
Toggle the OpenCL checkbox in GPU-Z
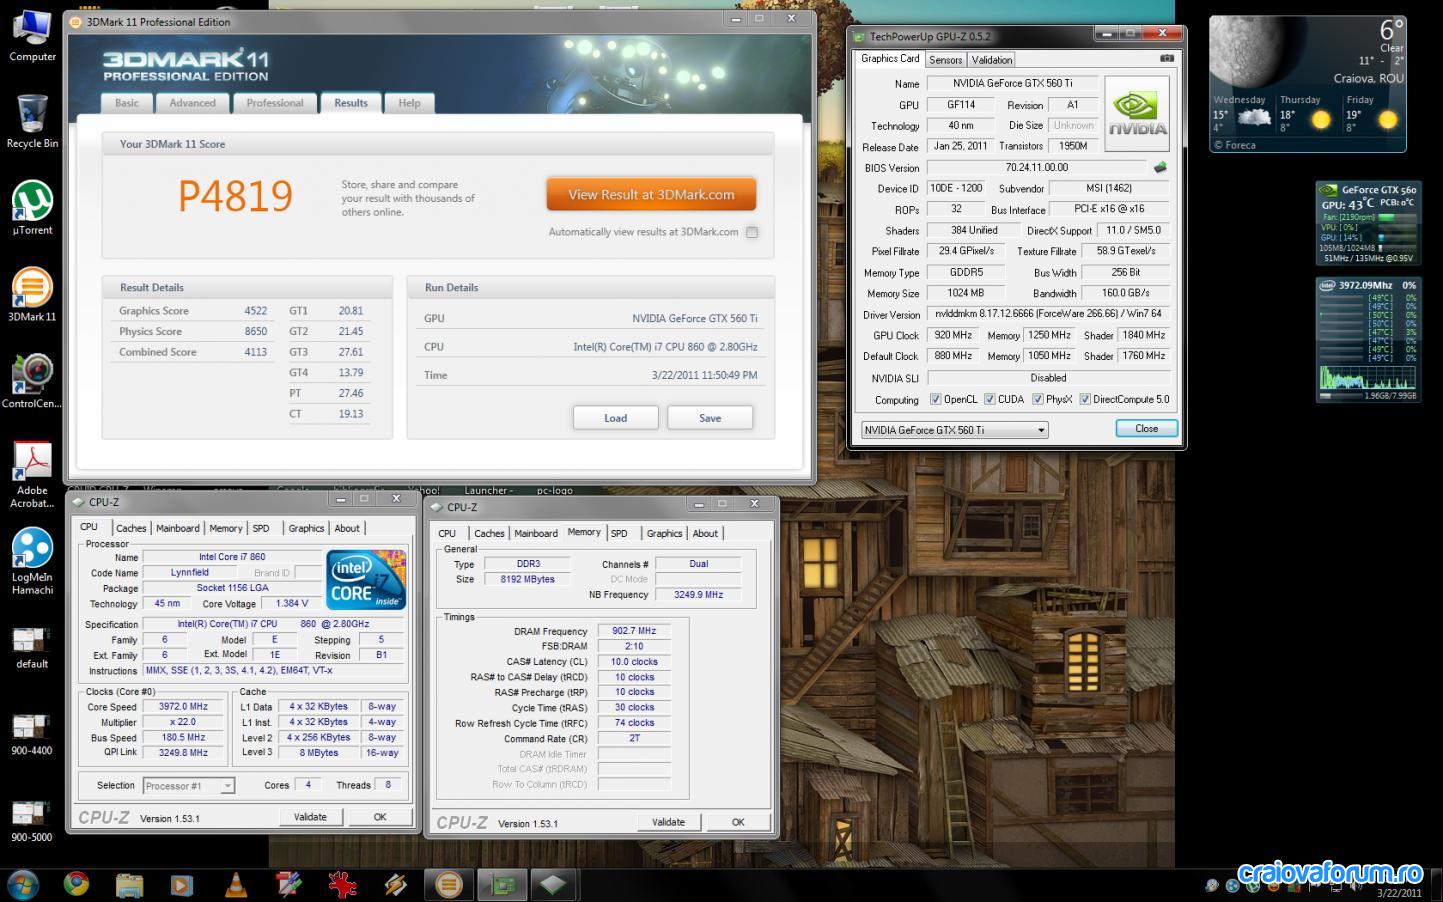pos(936,399)
